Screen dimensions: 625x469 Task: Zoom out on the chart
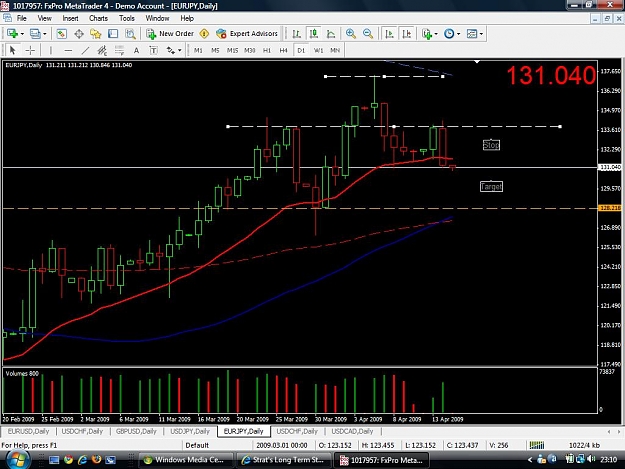point(368,34)
